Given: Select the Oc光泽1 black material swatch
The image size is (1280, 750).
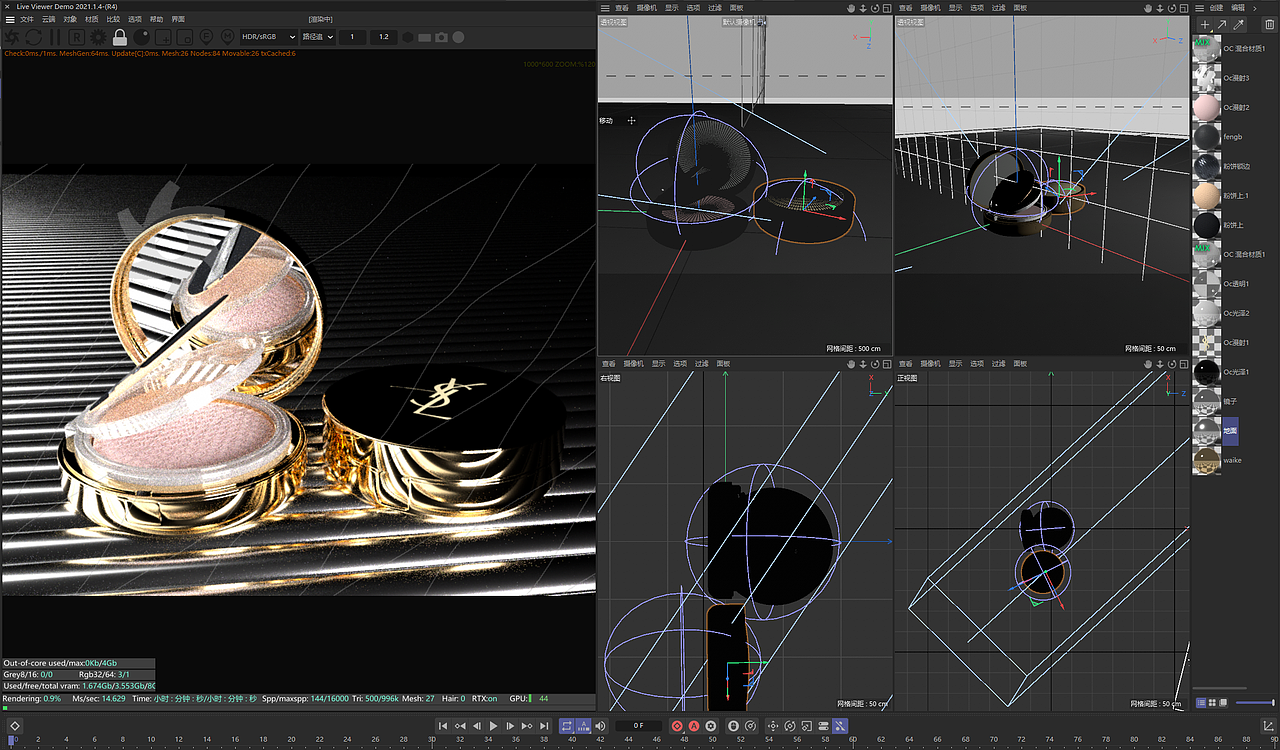Looking at the screenshot, I should 1207,372.
